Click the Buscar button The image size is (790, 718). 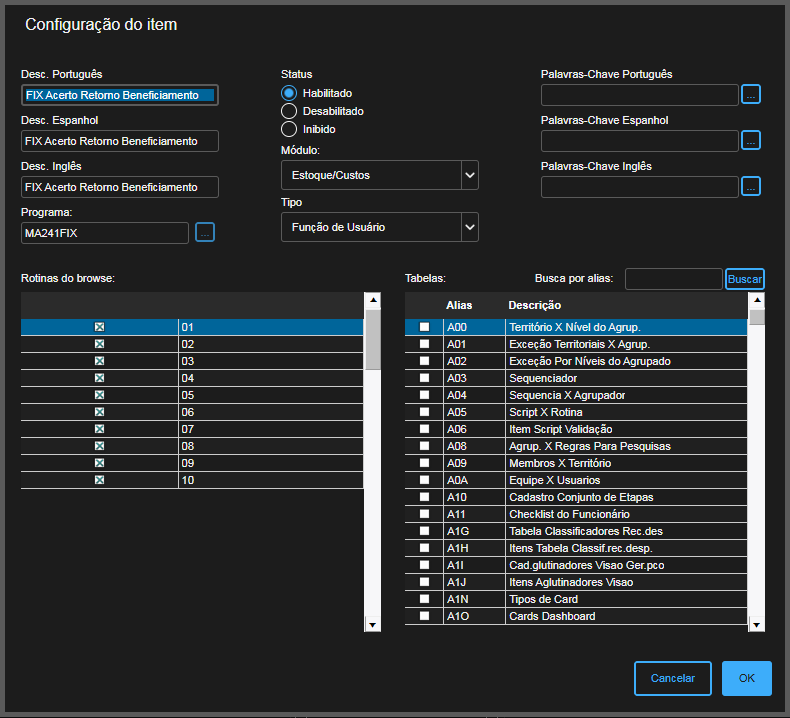coord(744,279)
